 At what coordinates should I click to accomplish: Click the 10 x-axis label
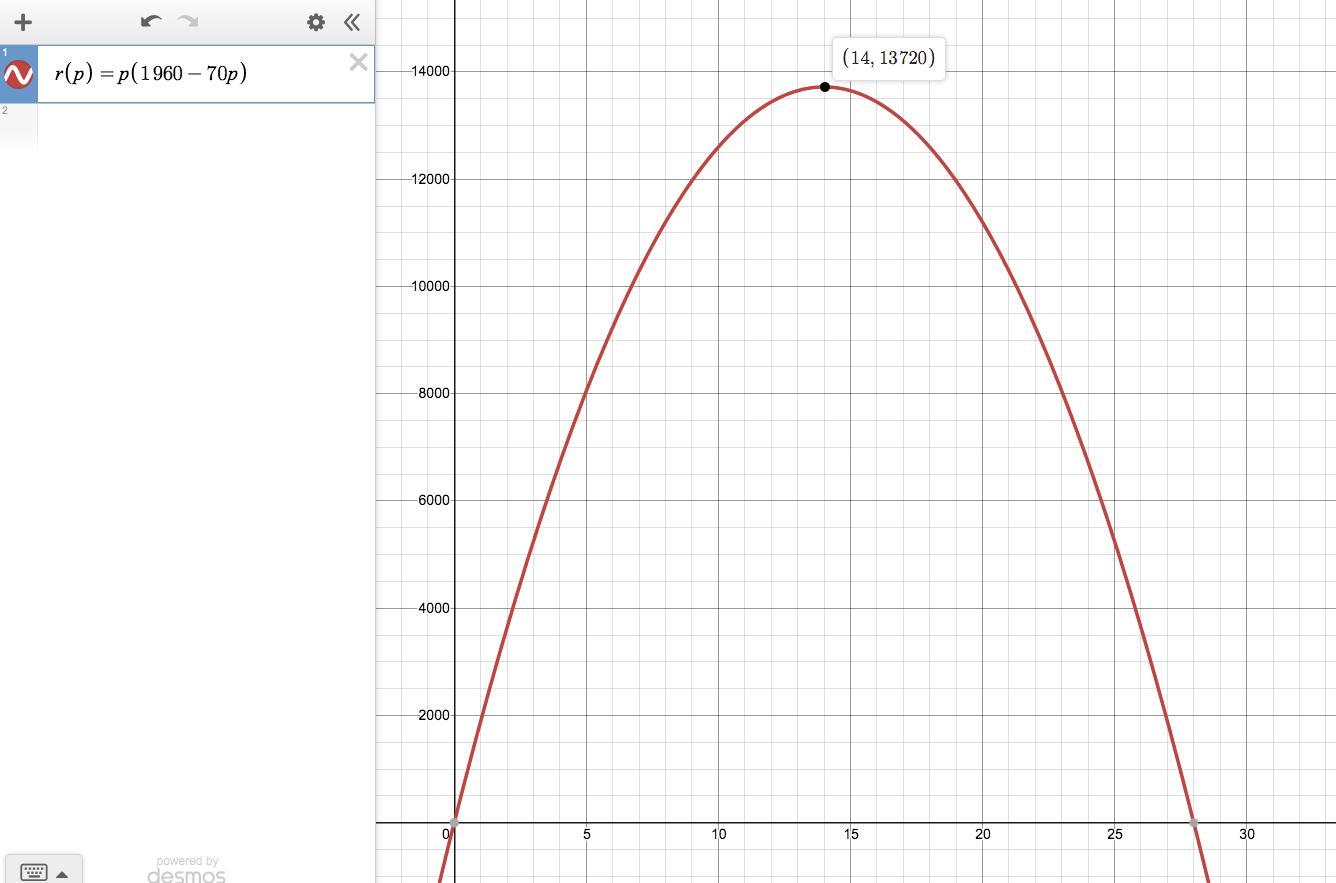[719, 834]
